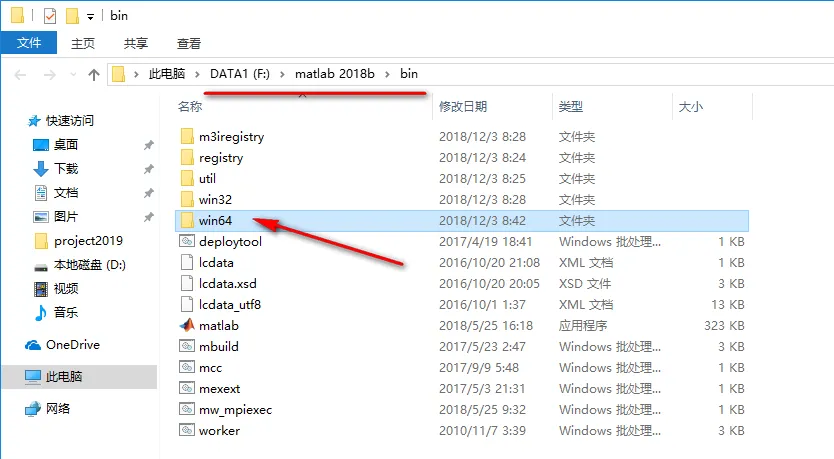The width and height of the screenshot is (834, 459).
Task: Open recent locations dropdown arrow
Action: 73,75
